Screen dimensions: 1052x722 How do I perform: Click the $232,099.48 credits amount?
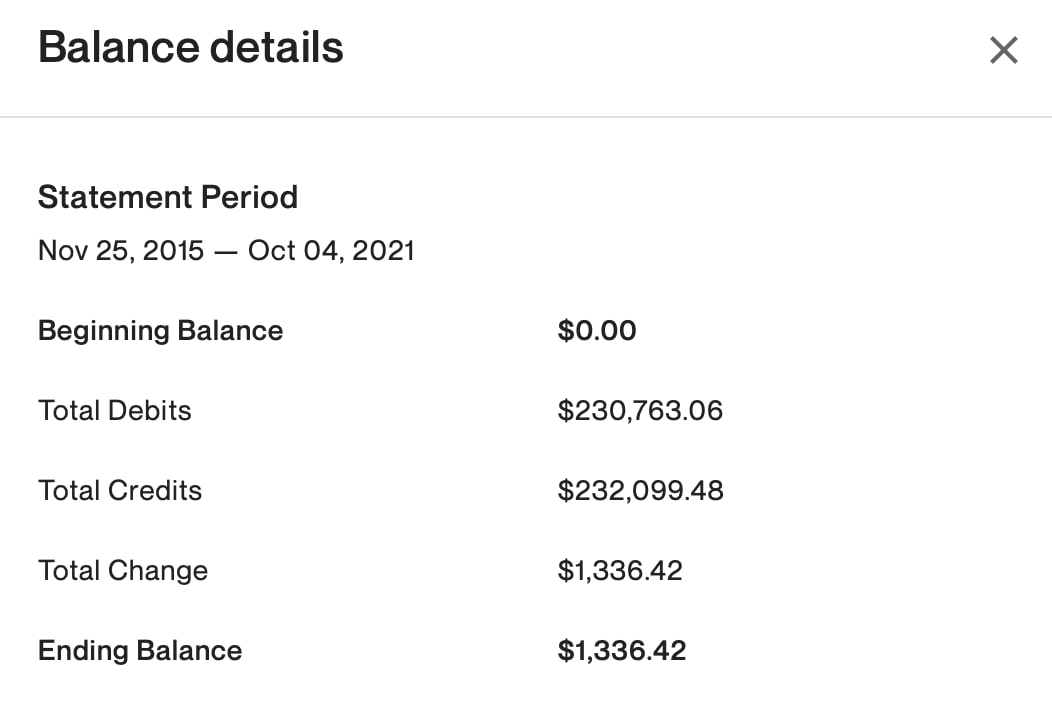pos(641,491)
